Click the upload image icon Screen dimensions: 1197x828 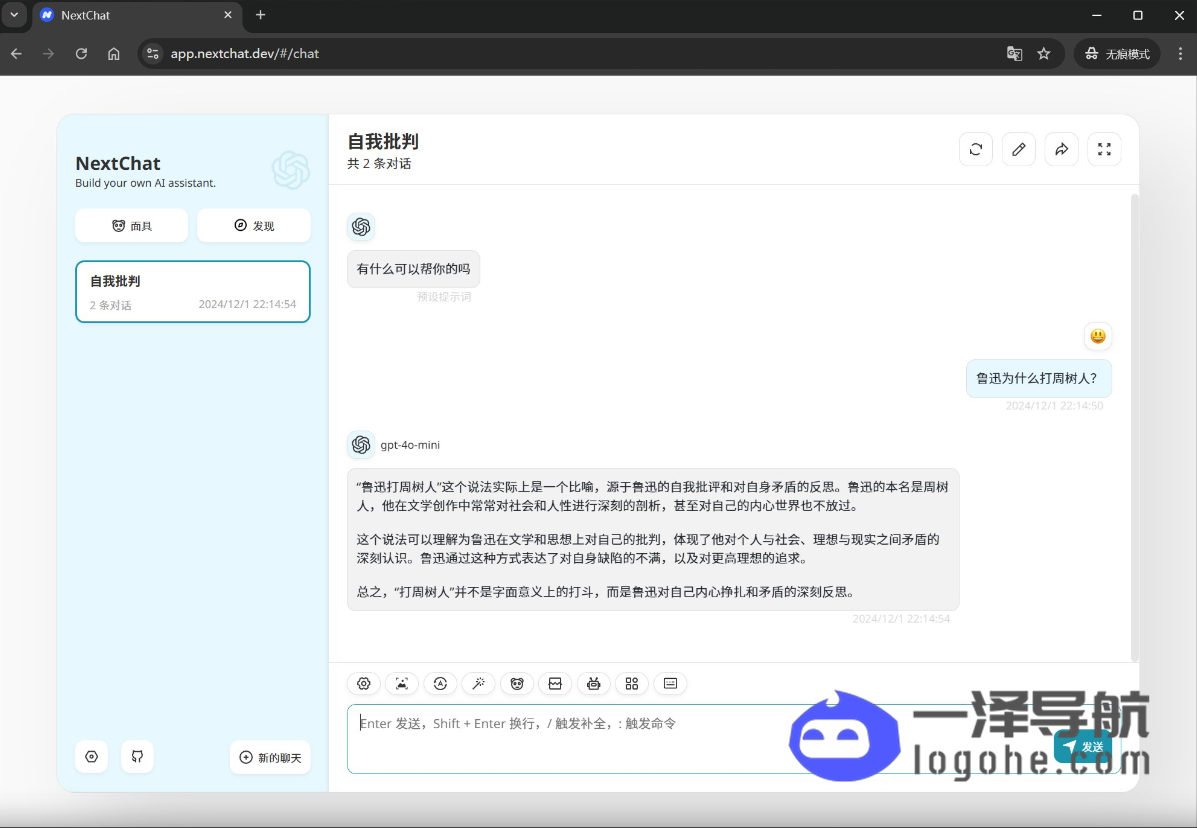pyautogui.click(x=402, y=684)
